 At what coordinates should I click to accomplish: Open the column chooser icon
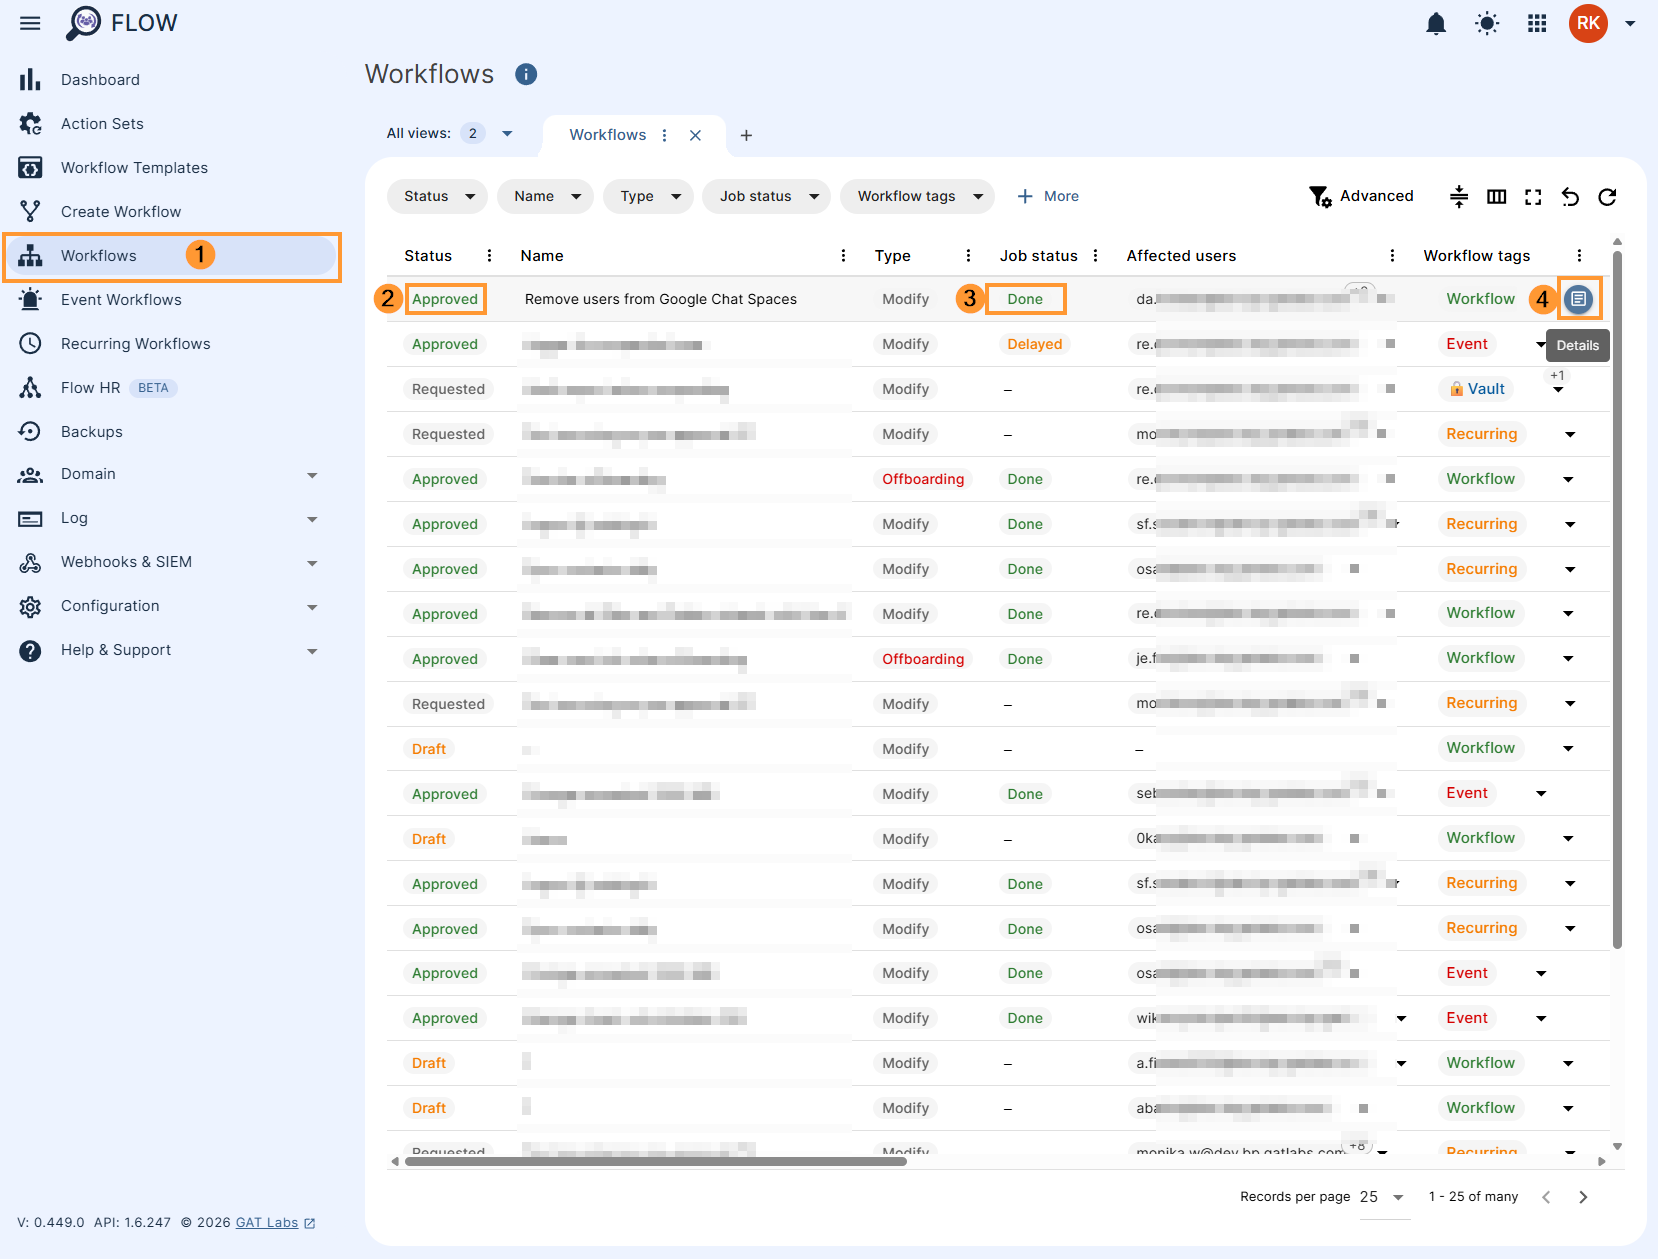[x=1496, y=197]
